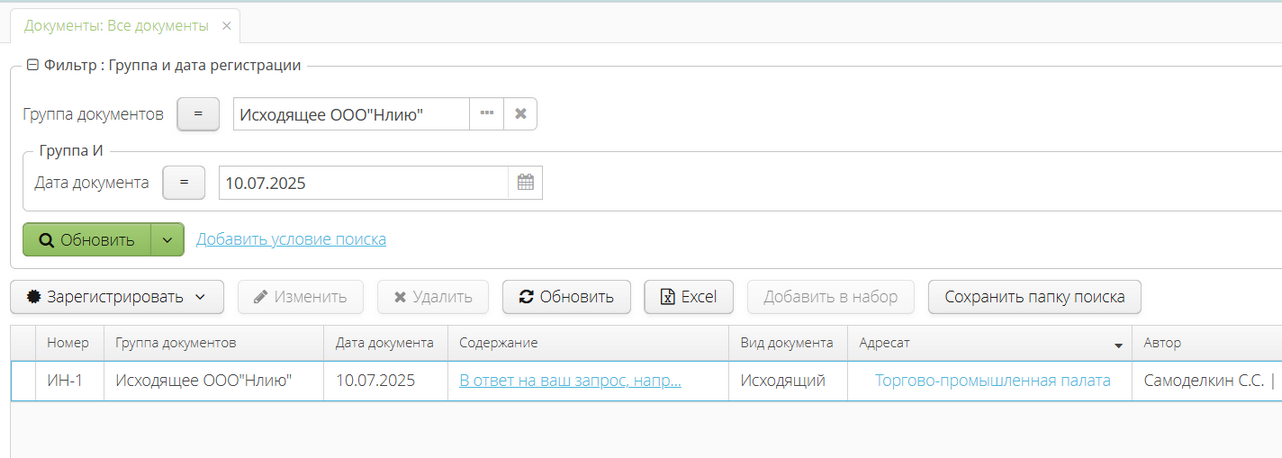Viewport: 1282px width, 458px height.
Task: Click the toolbar Обновить button with the refresh icon
Action: 566,297
